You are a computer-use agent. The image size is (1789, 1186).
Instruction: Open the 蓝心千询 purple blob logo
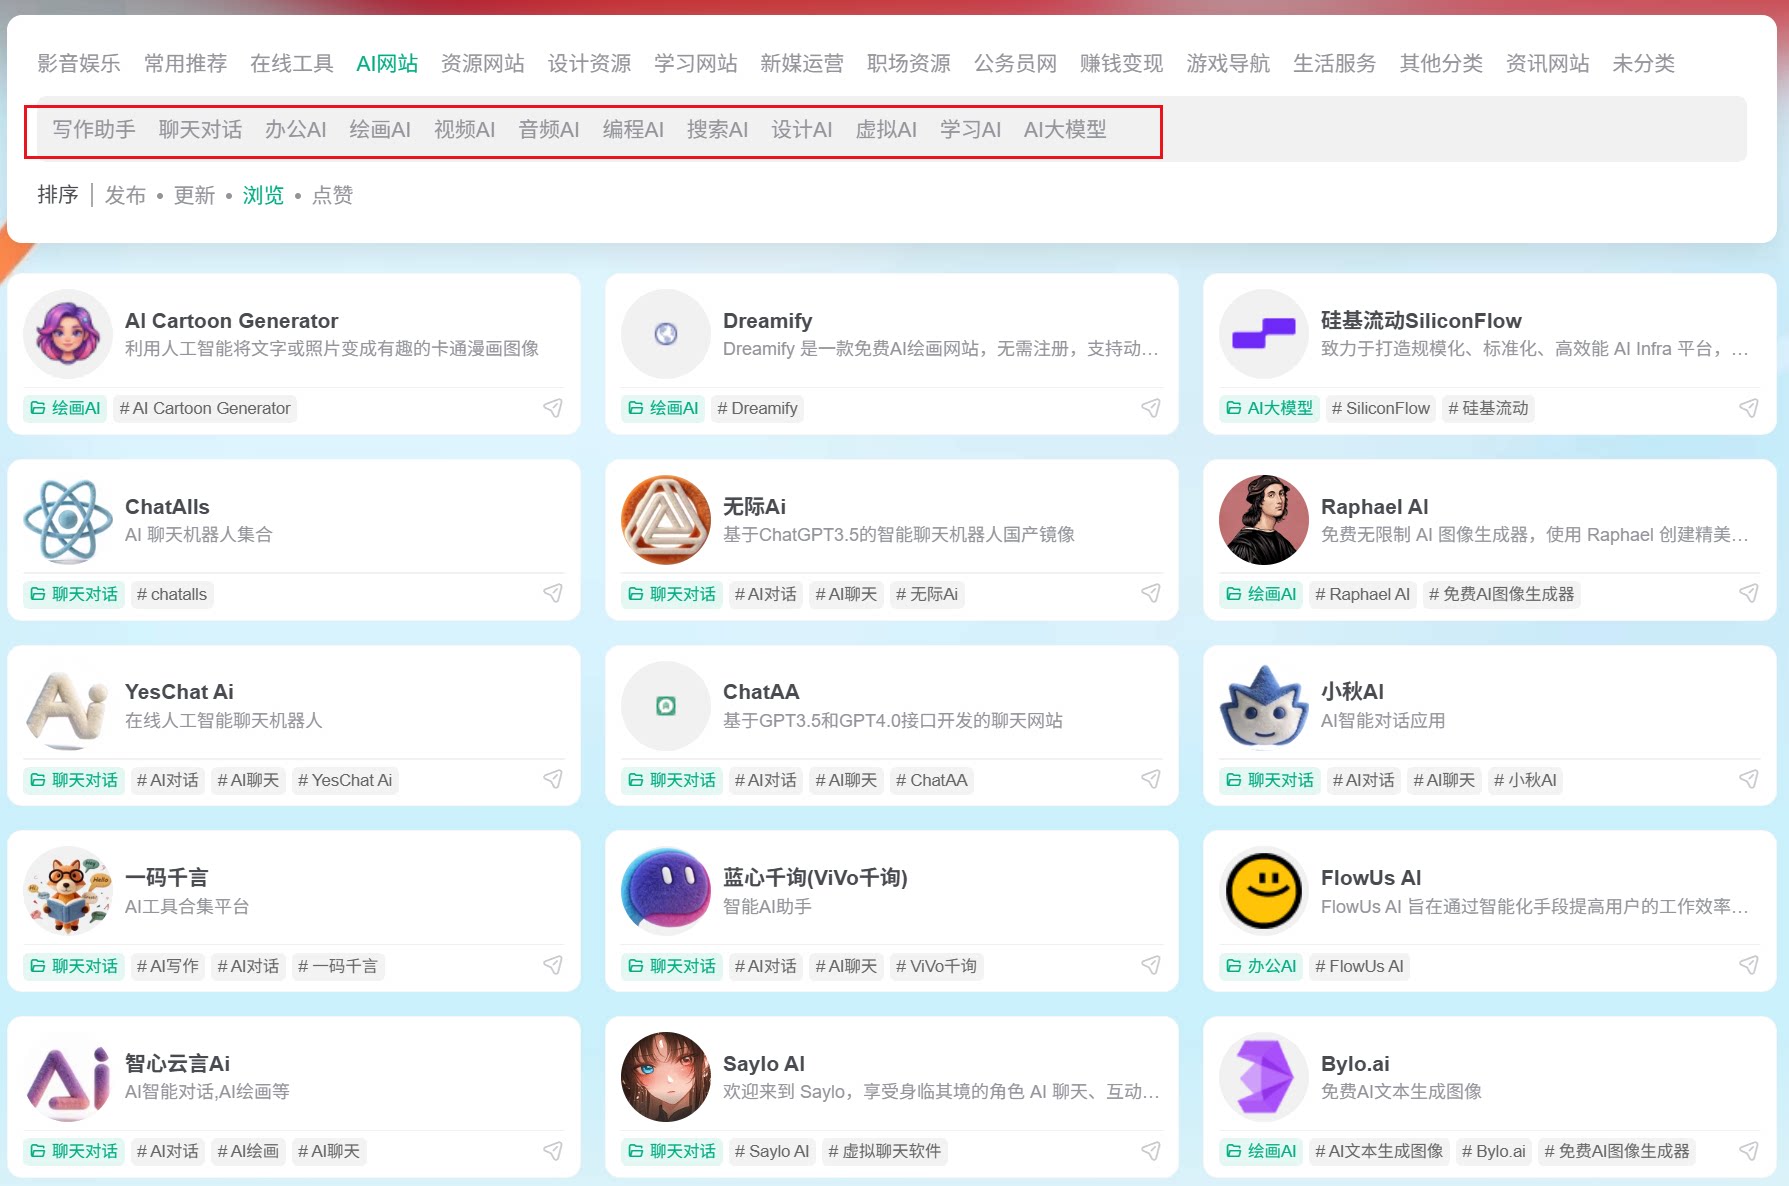(666, 891)
